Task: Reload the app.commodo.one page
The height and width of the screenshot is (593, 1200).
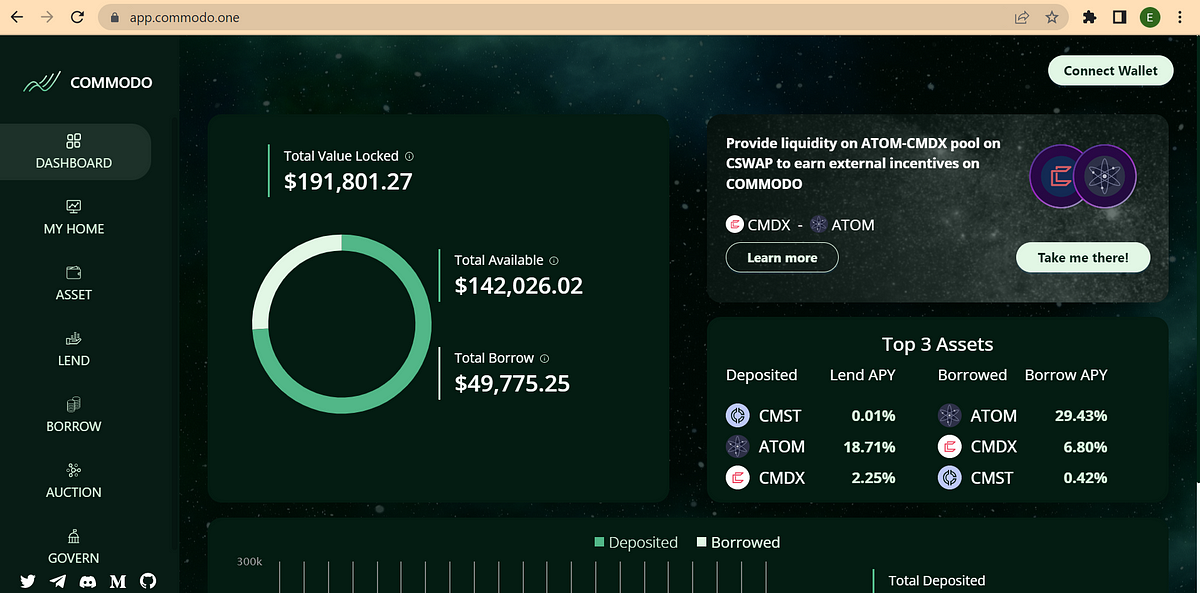Action: click(x=78, y=18)
